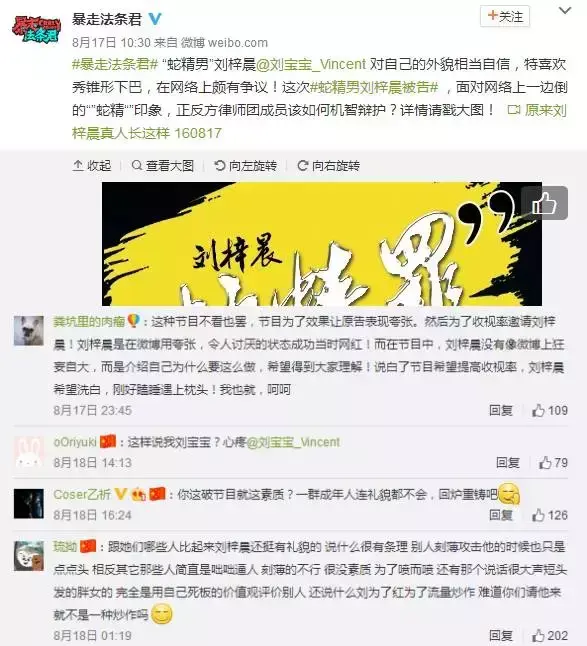Open the verified V badge beside 暴走法条君
587x646 pixels.
155,19
